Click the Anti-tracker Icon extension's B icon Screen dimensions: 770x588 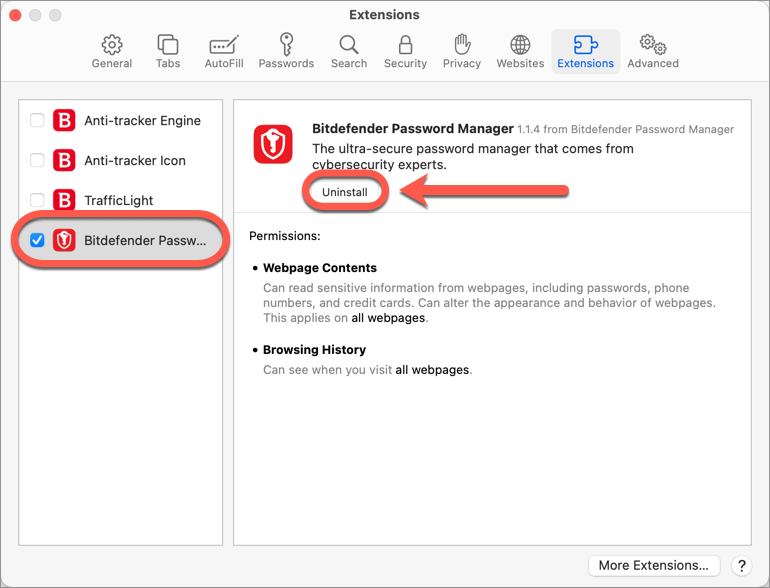click(64, 160)
